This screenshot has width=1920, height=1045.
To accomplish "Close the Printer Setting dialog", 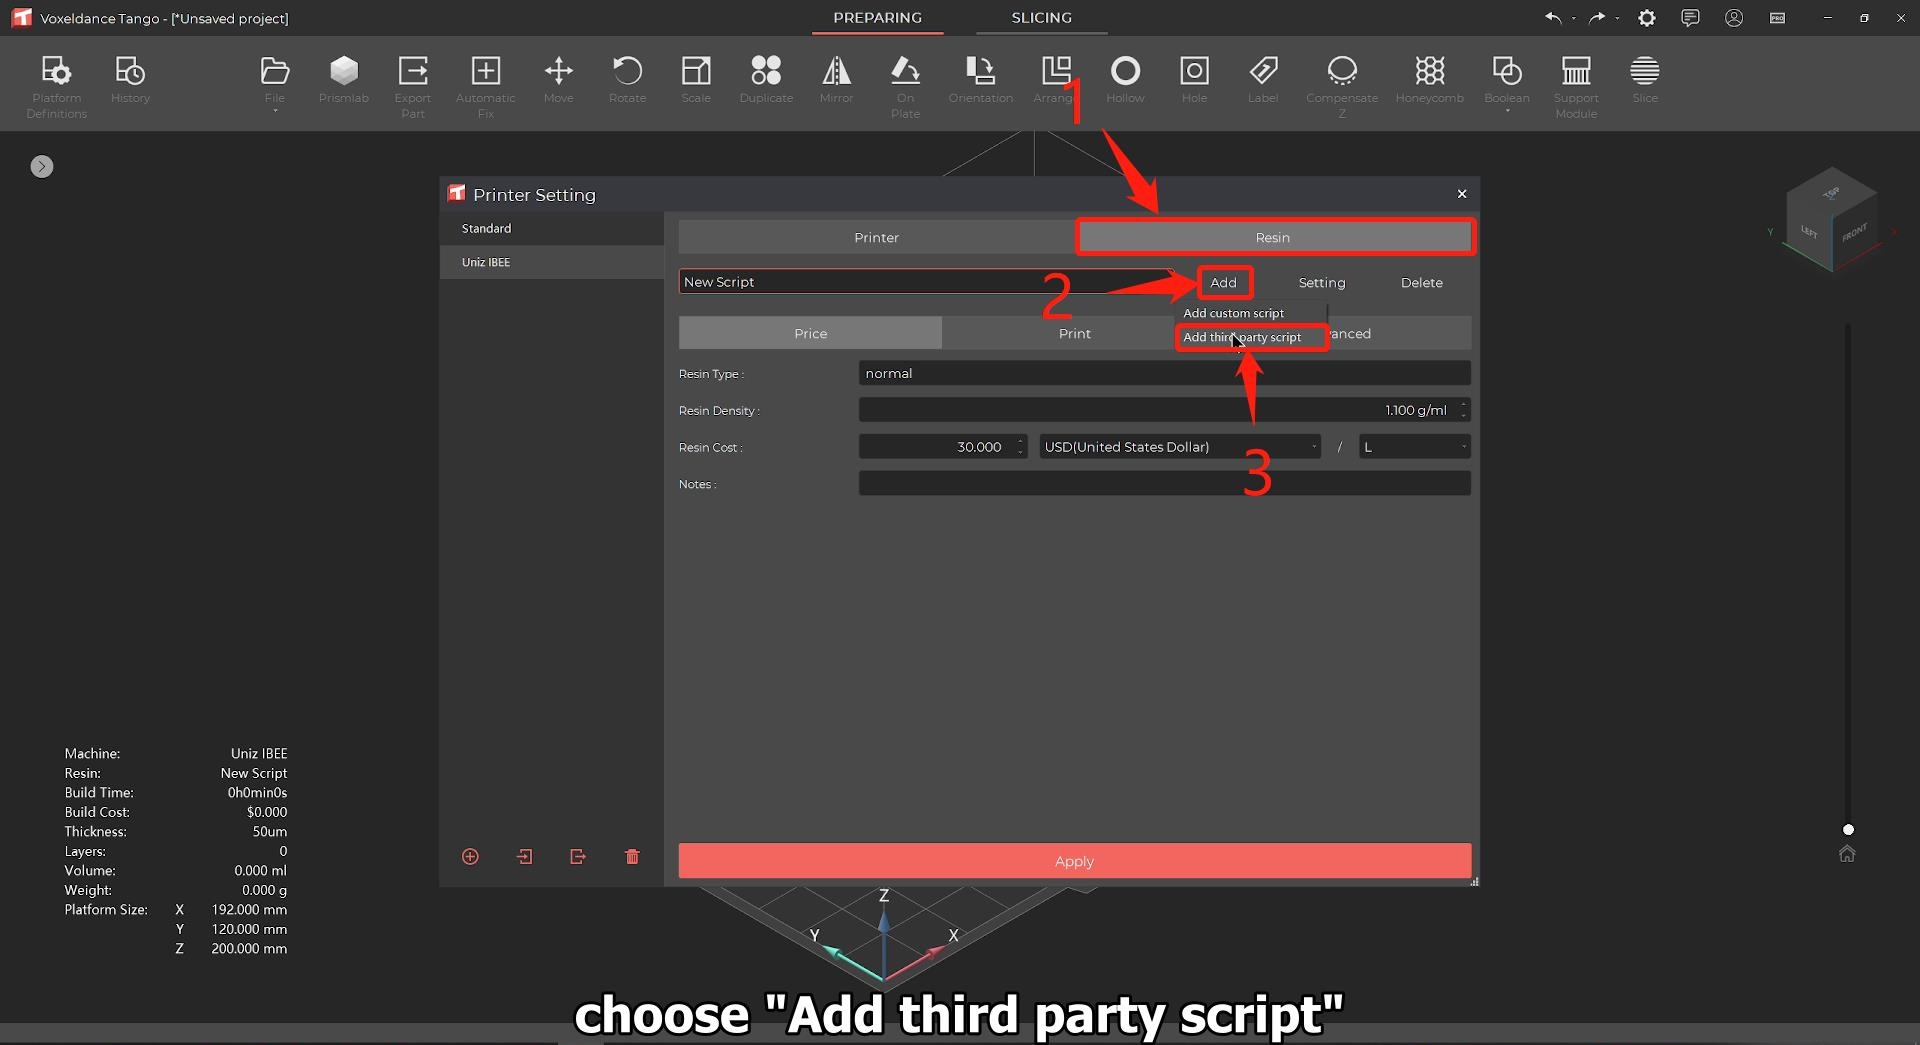I will pyautogui.click(x=1462, y=194).
